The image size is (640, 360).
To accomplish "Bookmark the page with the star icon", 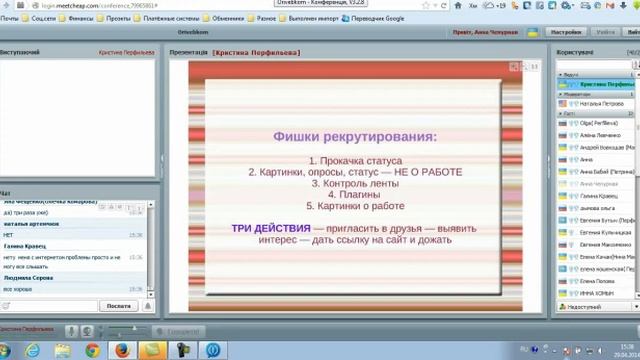I will (426, 5).
